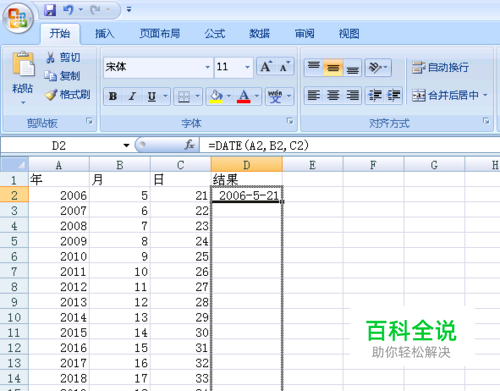This screenshot has height=391, width=500.
Task: Expand the 粘贴 paste options arrow
Action: pyautogui.click(x=23, y=103)
